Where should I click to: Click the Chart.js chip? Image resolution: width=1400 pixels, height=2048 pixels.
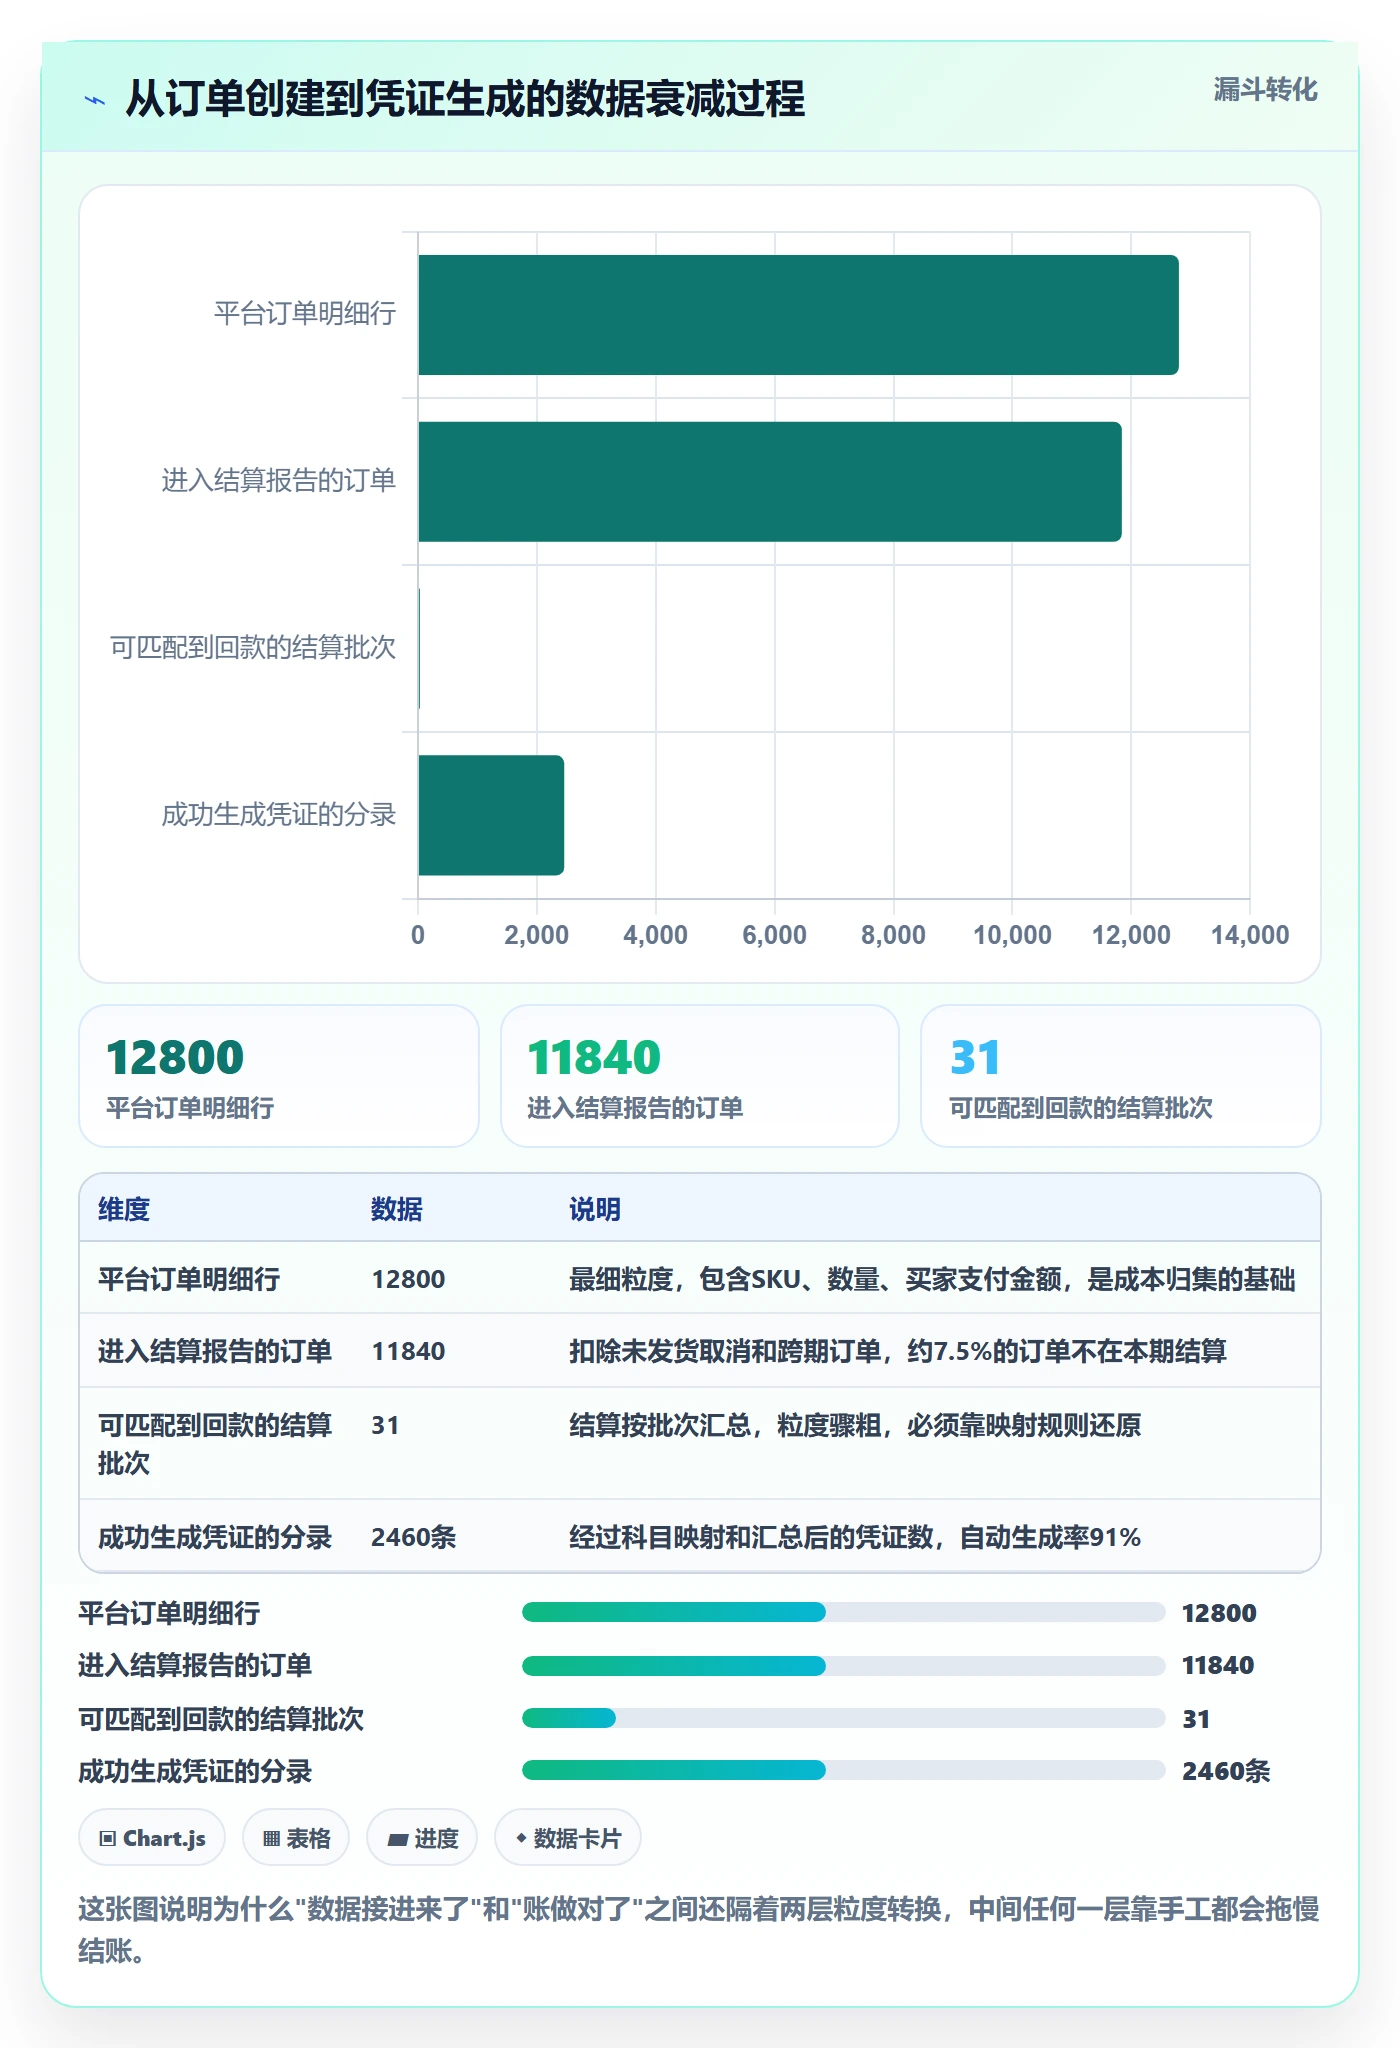(x=152, y=1838)
